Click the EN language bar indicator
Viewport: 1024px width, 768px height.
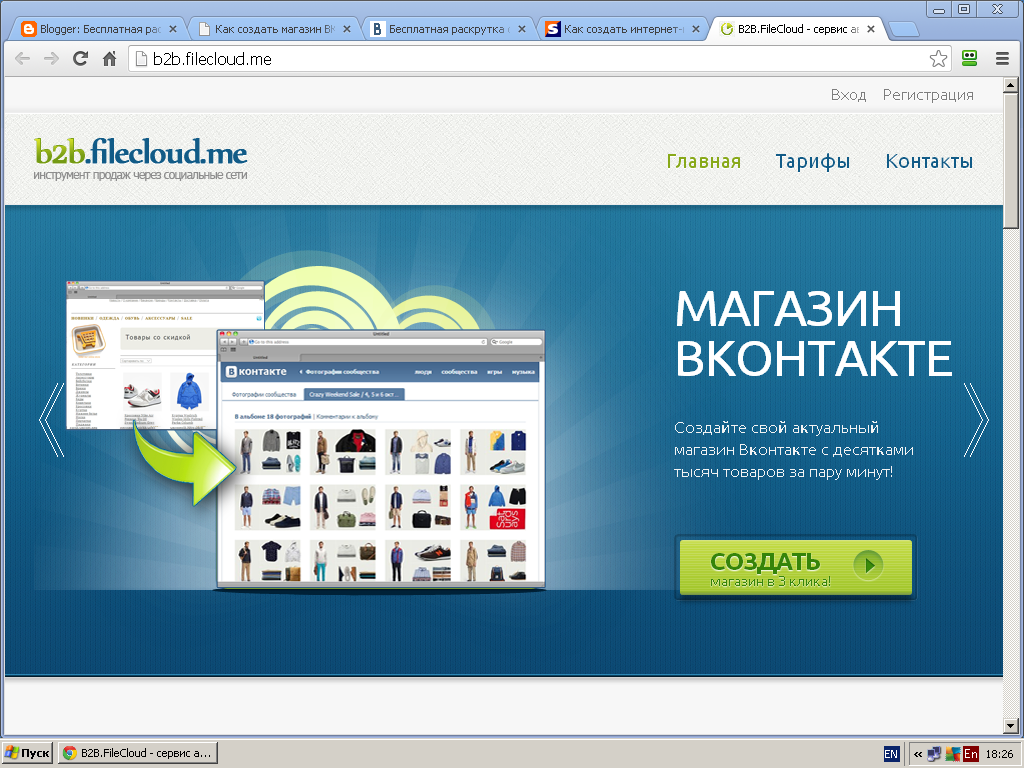click(x=891, y=754)
